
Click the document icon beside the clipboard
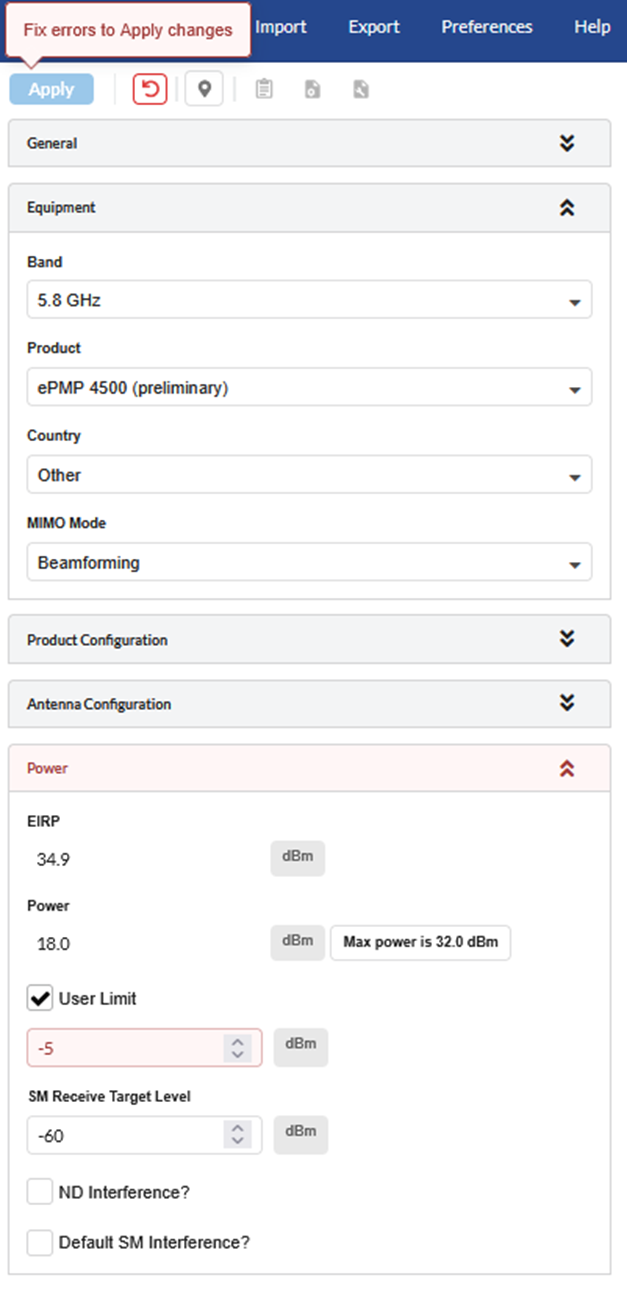pyautogui.click(x=312, y=89)
